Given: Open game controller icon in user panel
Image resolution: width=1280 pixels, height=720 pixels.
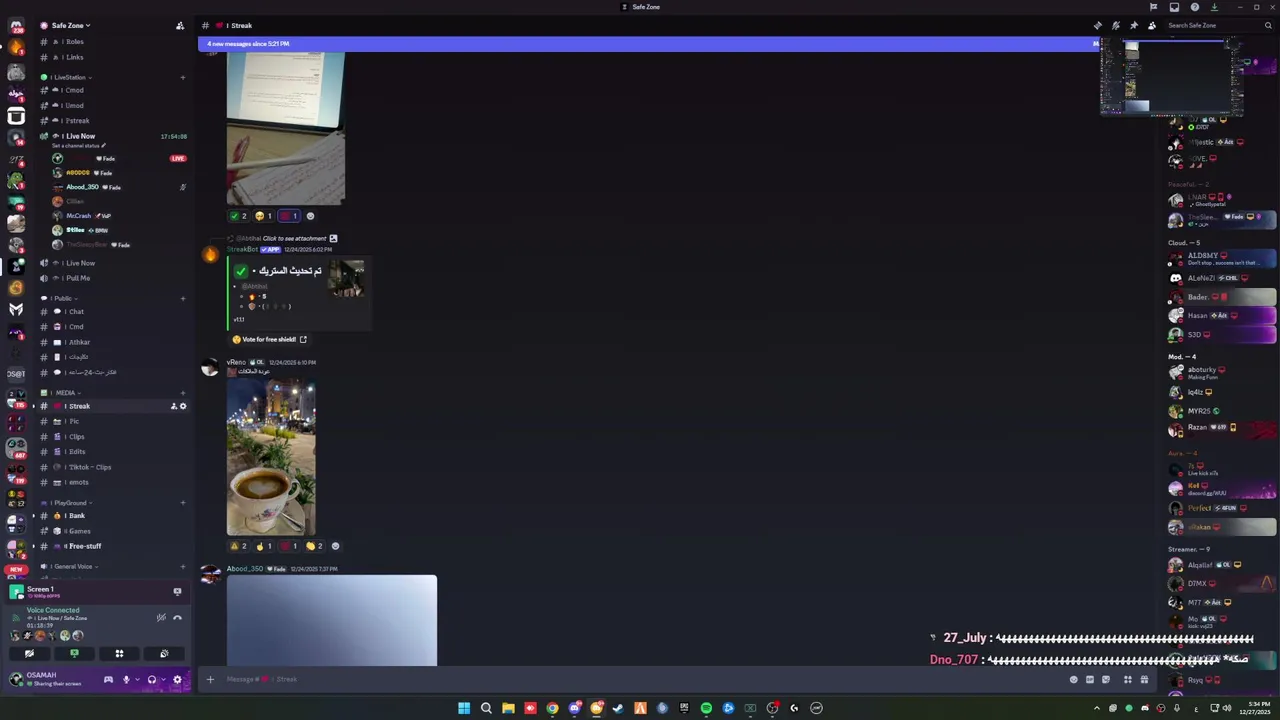Looking at the screenshot, I should pyautogui.click(x=108, y=679).
